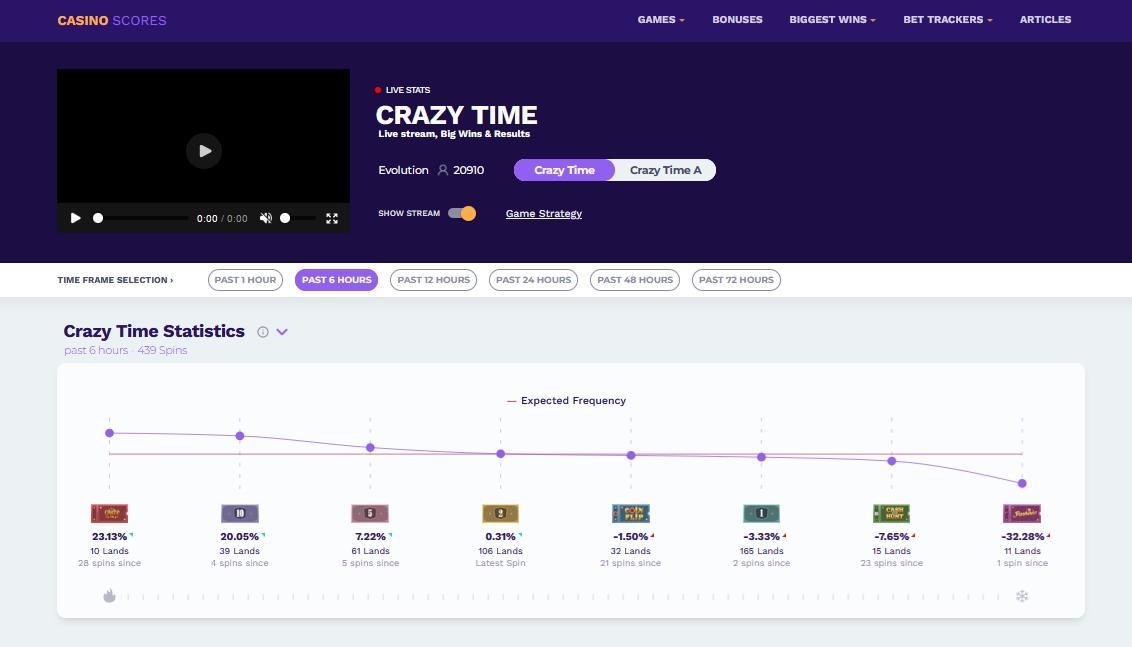Expand the Biggest Wins menu
Image resolution: width=1132 pixels, height=647 pixels.
tap(832, 19)
